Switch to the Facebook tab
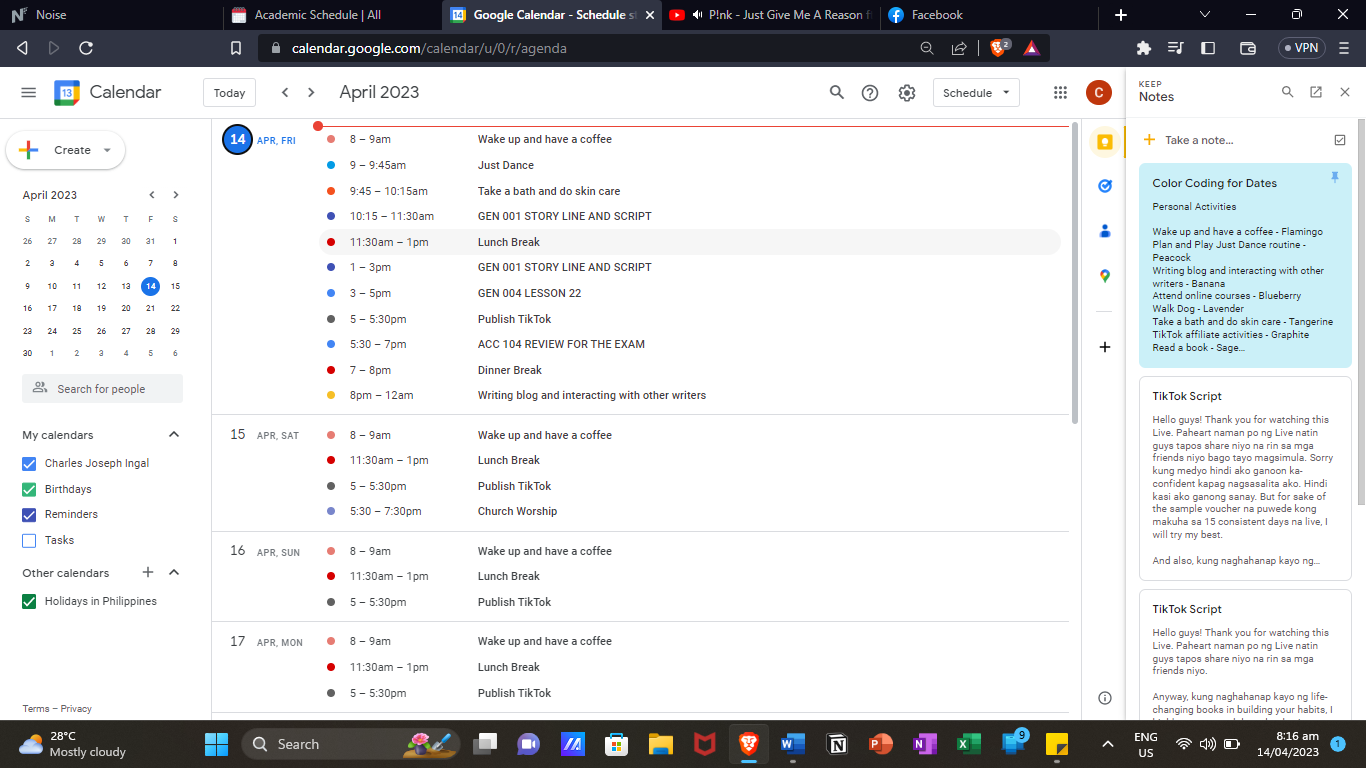 click(x=990, y=15)
